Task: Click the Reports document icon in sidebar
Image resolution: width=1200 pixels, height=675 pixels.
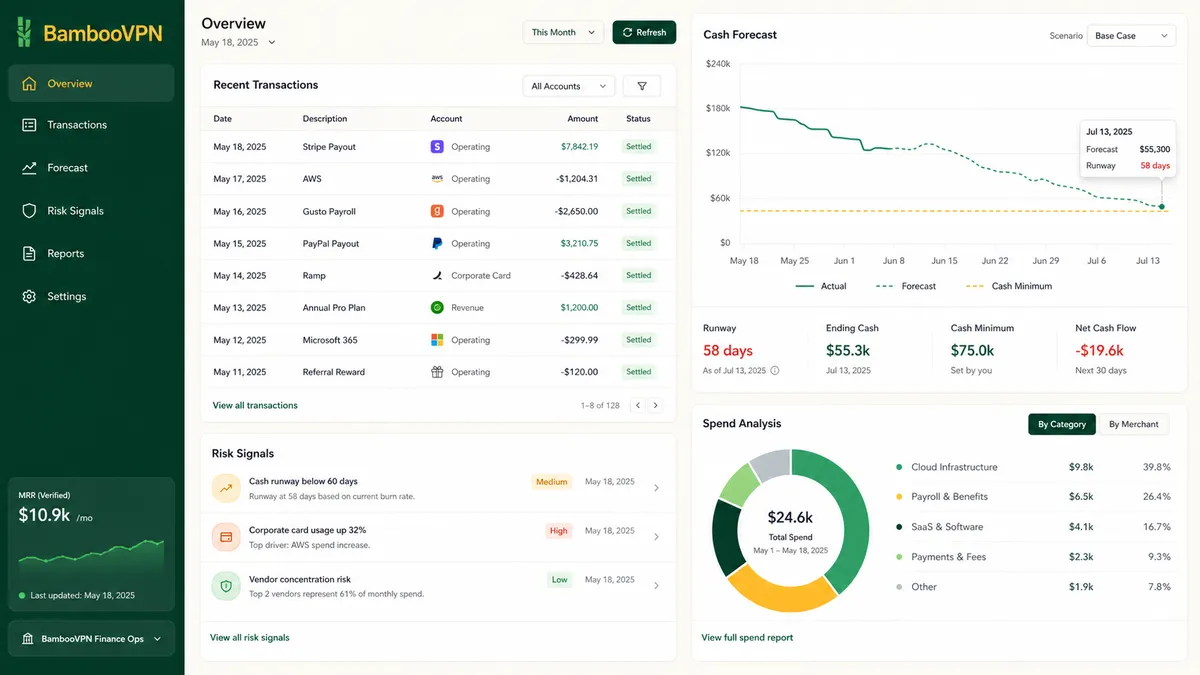Action: tap(29, 254)
